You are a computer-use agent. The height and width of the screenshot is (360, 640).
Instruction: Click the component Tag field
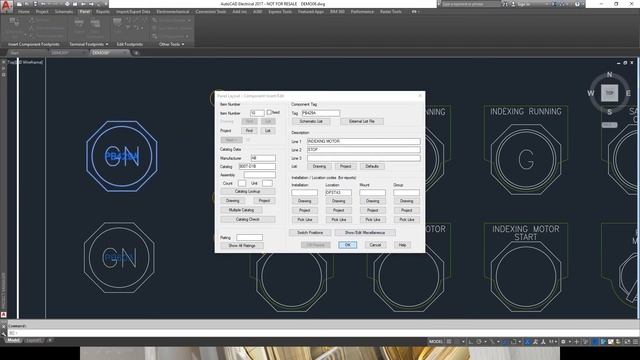[320, 113]
